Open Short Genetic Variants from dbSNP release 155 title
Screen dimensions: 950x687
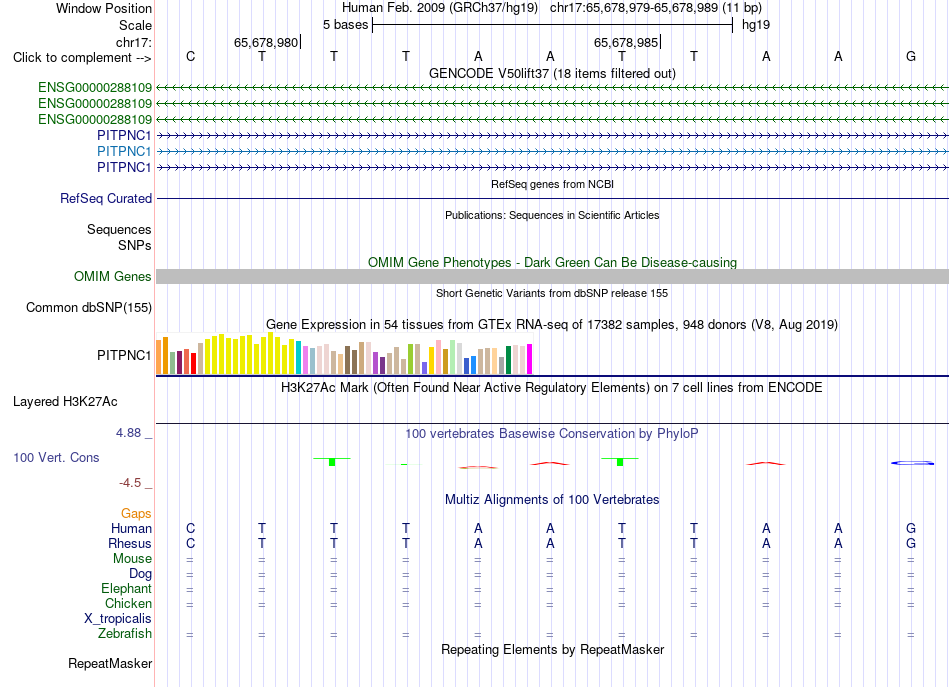click(x=552, y=293)
